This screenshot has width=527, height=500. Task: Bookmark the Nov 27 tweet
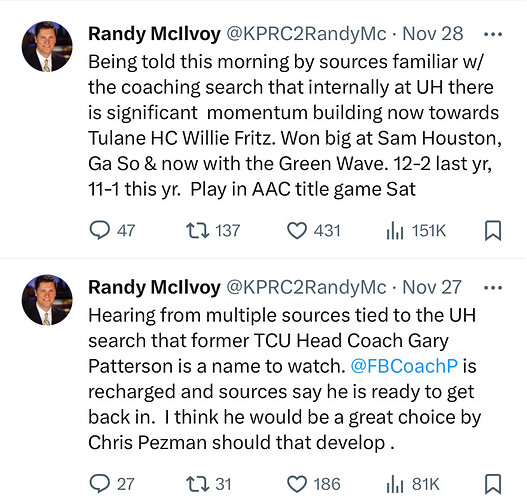point(493,484)
